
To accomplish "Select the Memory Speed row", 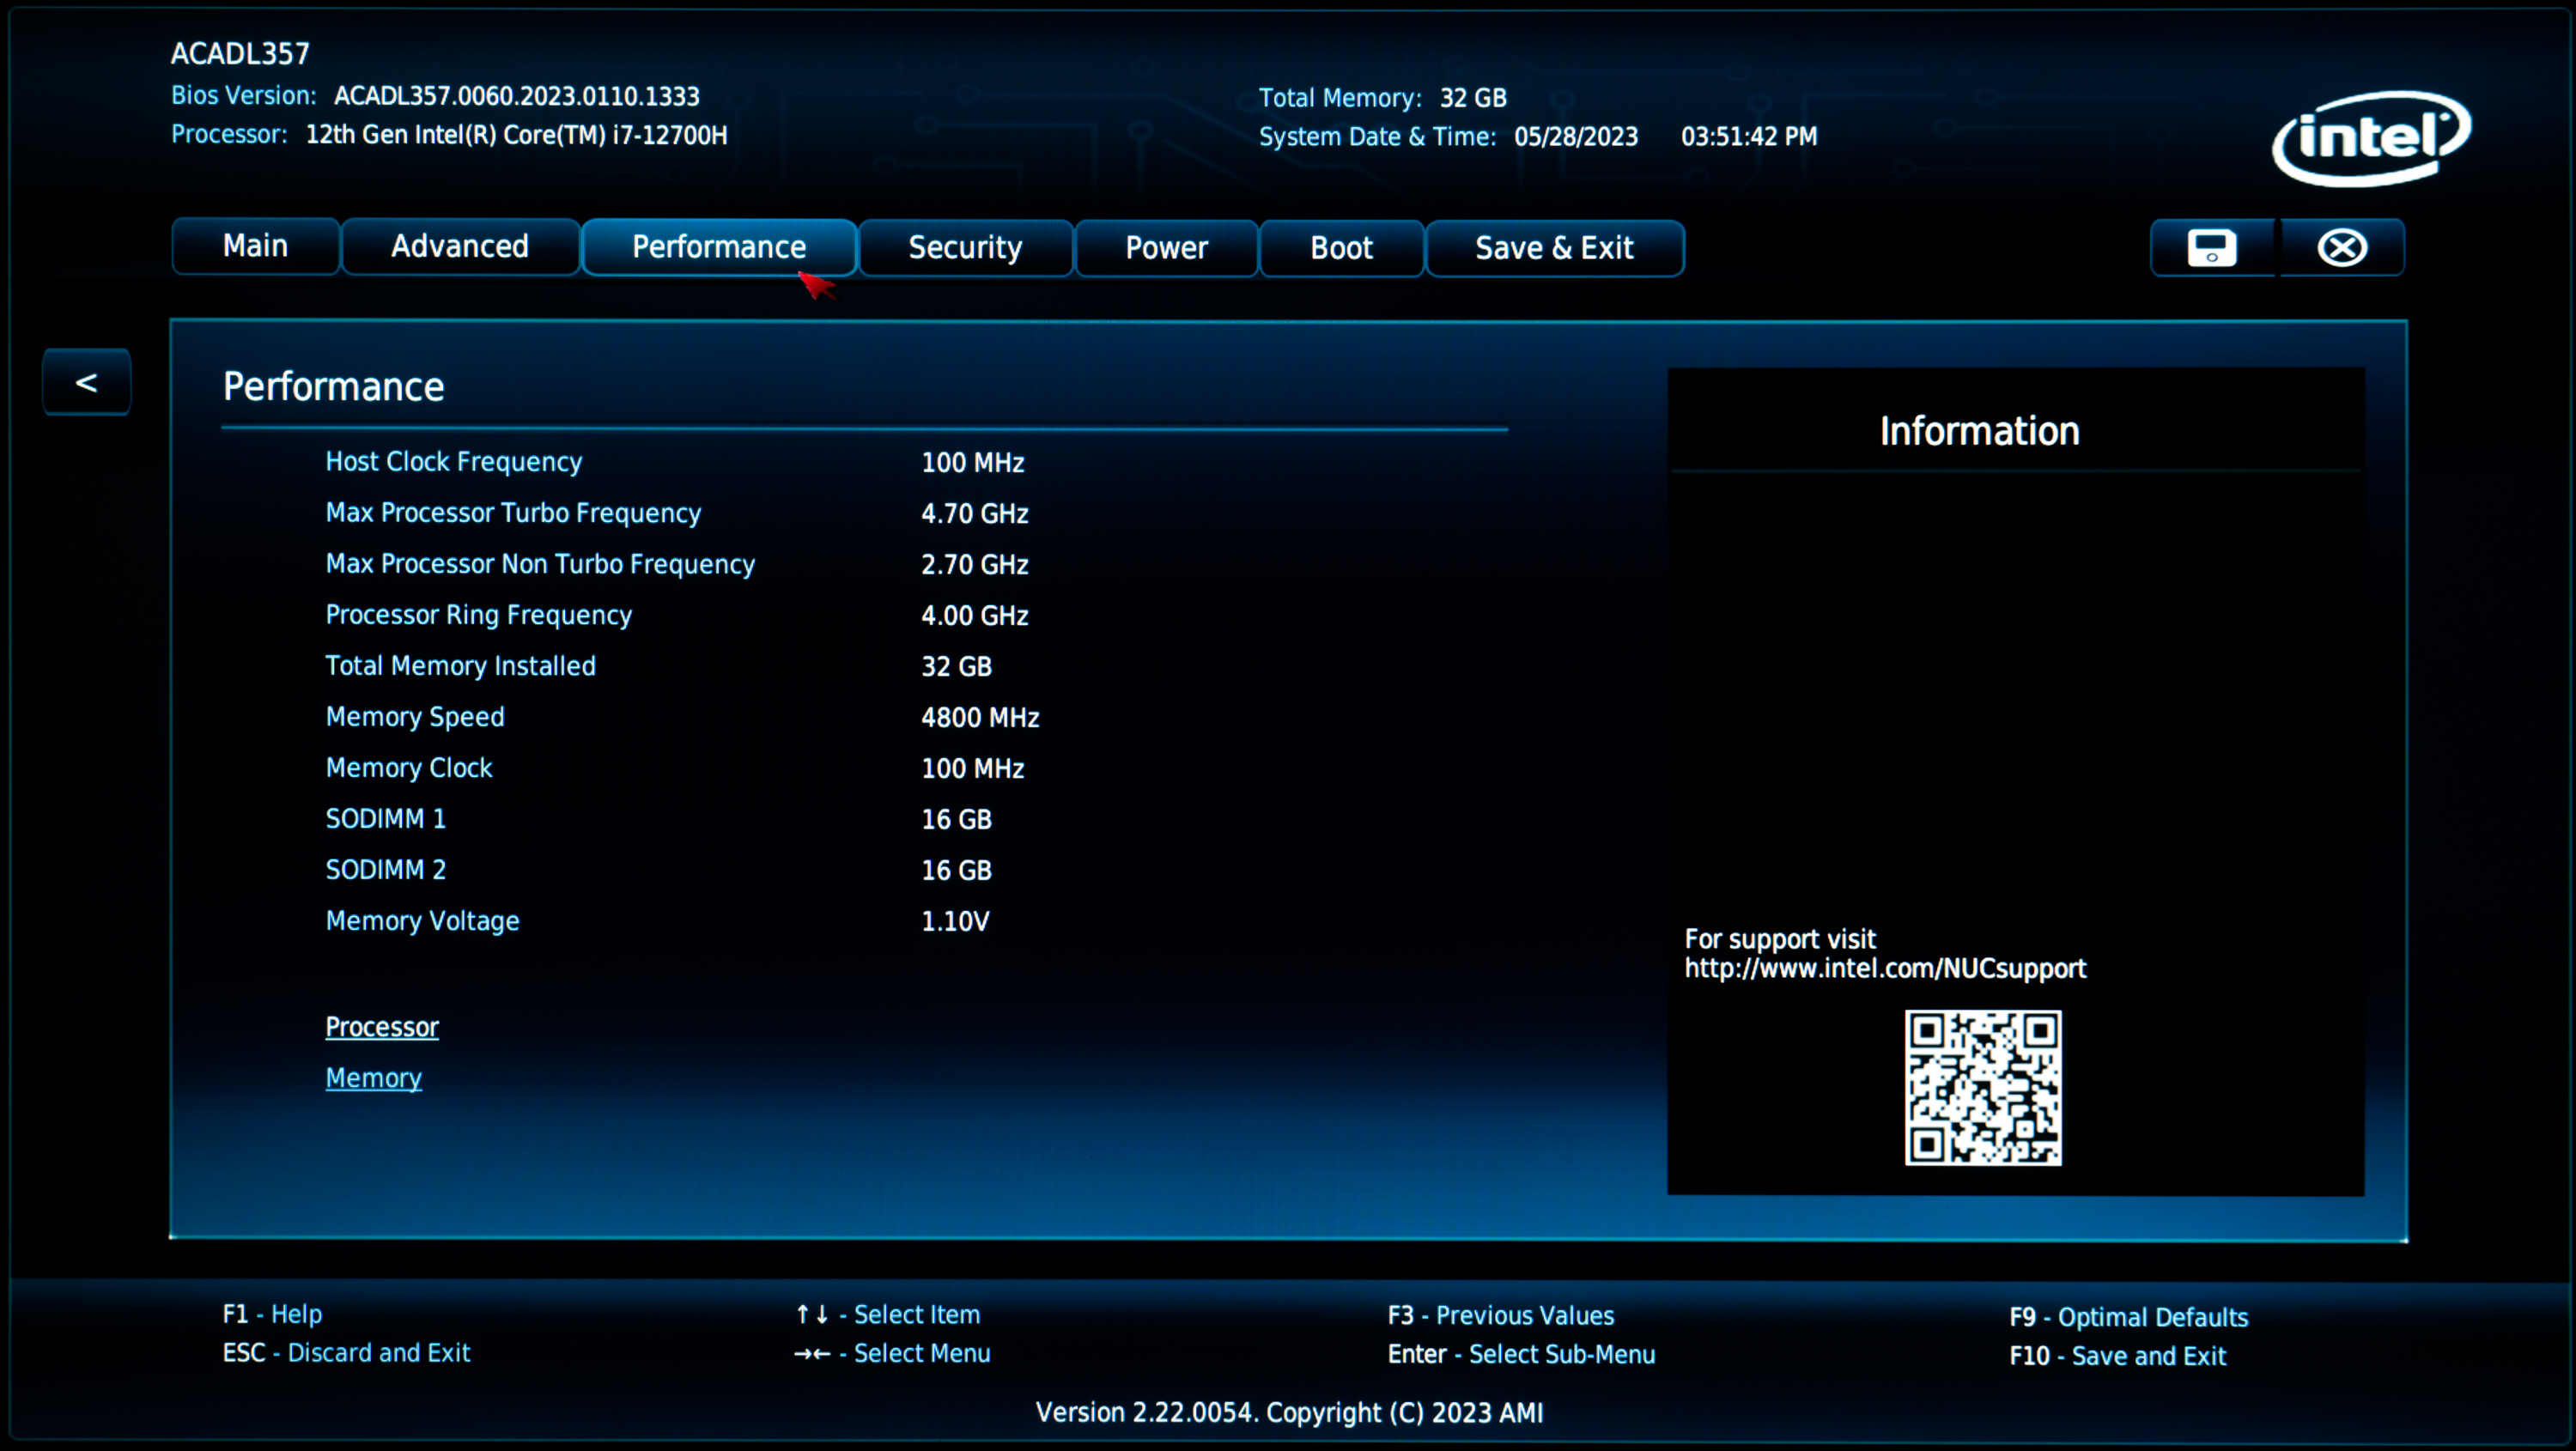I will click(415, 717).
